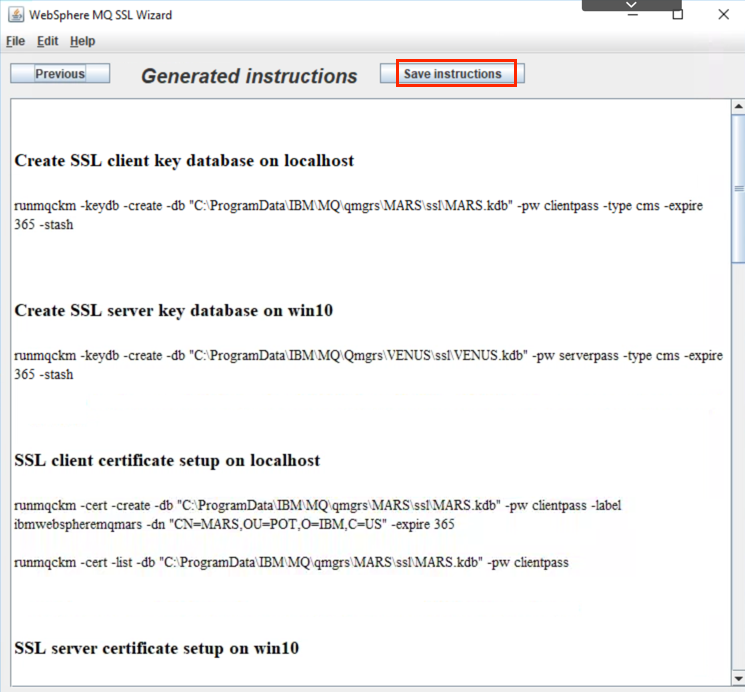The image size is (745, 692).
Task: Click the Java app icon in title bar
Action: pos(16,15)
